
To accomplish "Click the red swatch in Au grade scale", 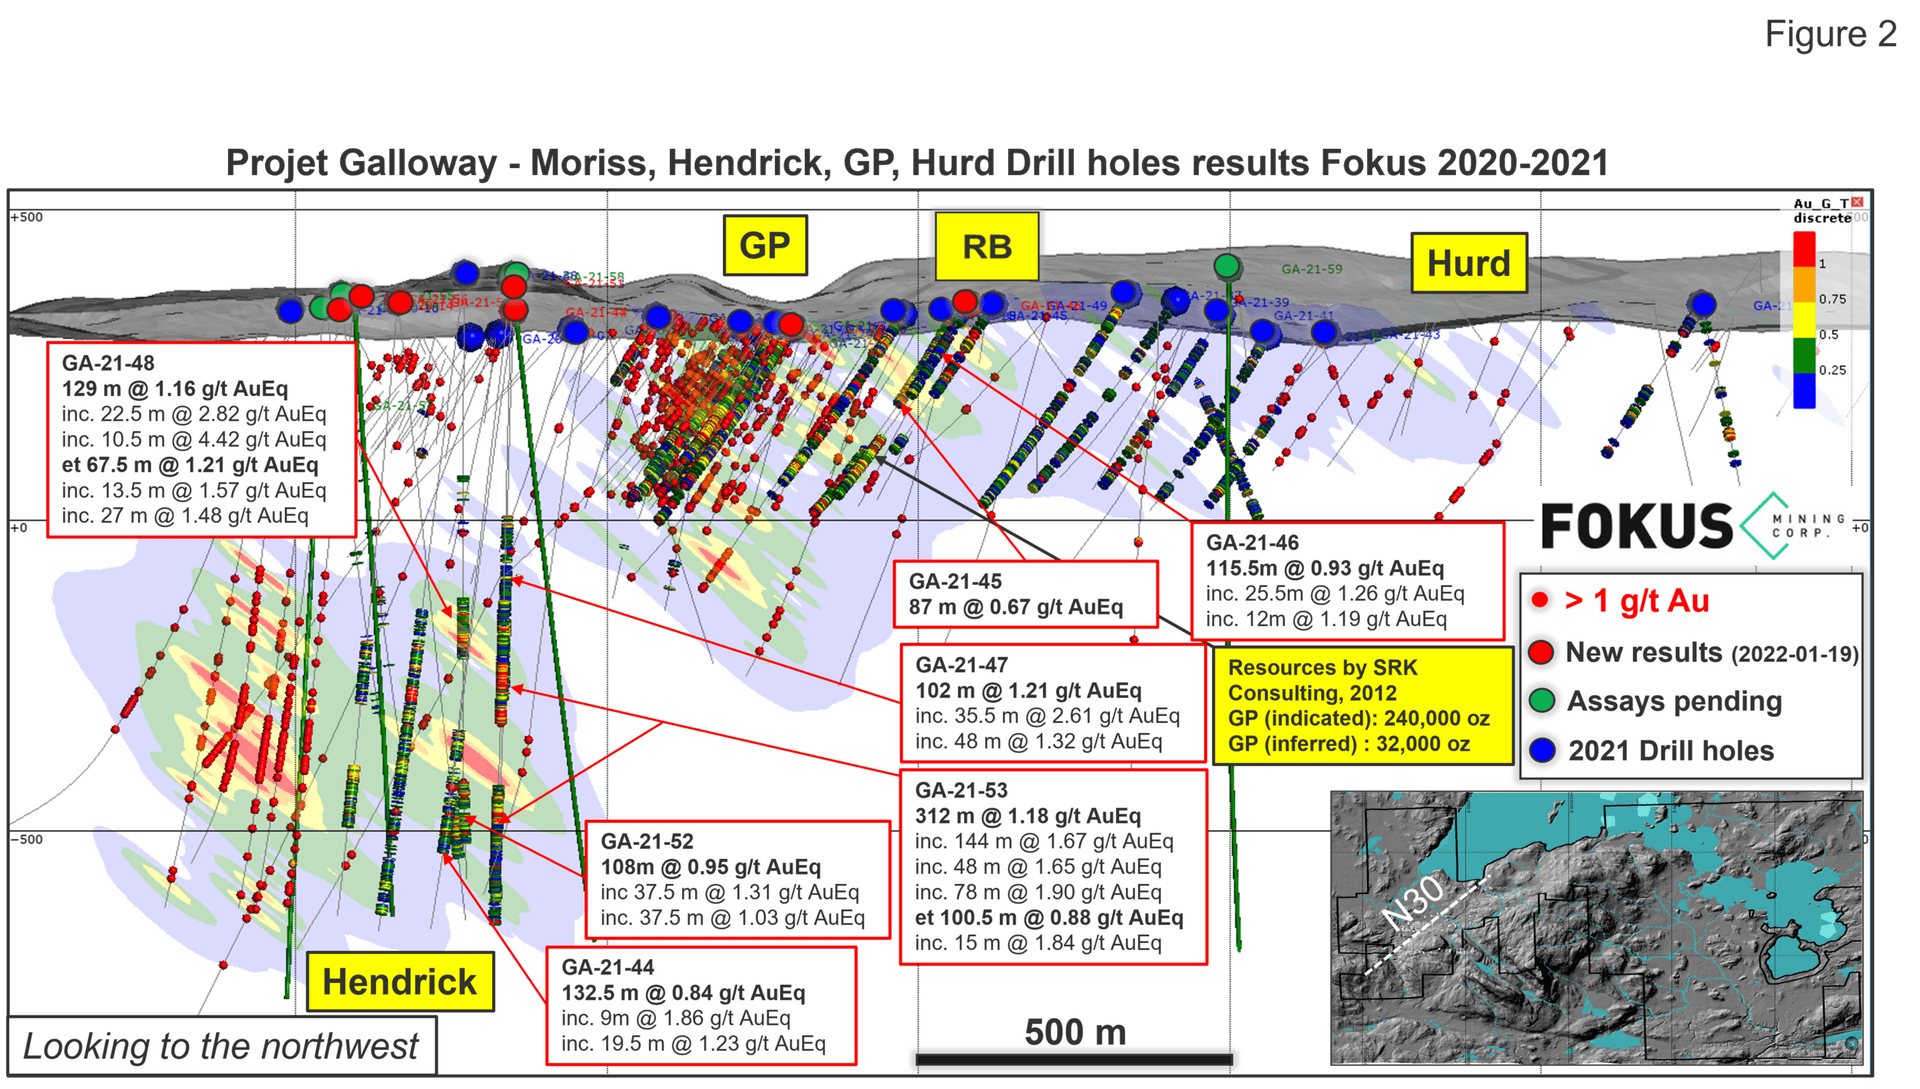I will pos(1804,249).
